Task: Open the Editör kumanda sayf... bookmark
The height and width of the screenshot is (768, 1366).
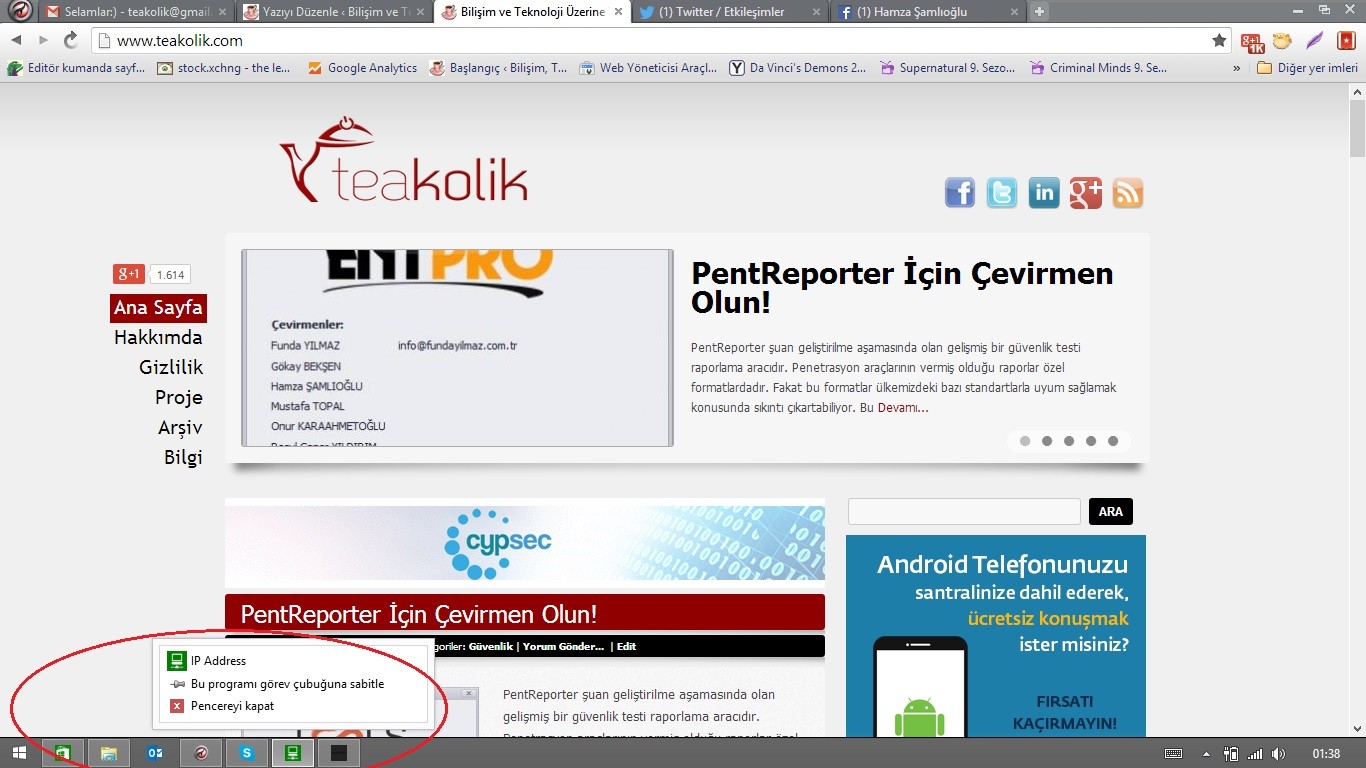Action: [75, 68]
